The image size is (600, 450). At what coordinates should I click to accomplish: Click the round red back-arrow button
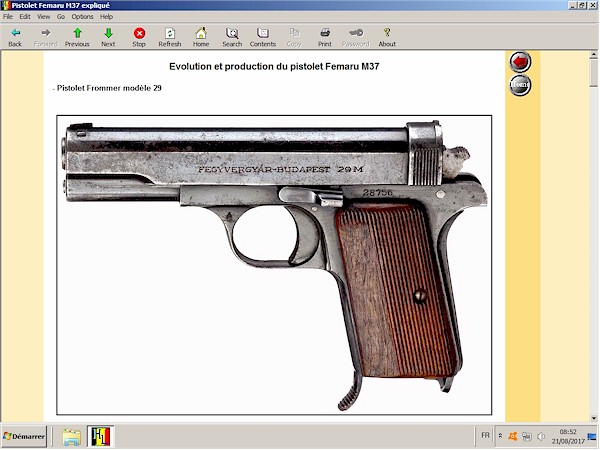[x=520, y=62]
